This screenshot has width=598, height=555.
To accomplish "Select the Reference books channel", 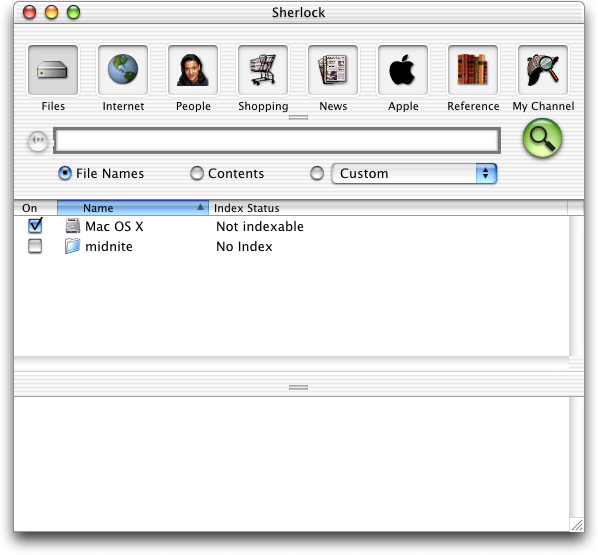I will [x=473, y=70].
